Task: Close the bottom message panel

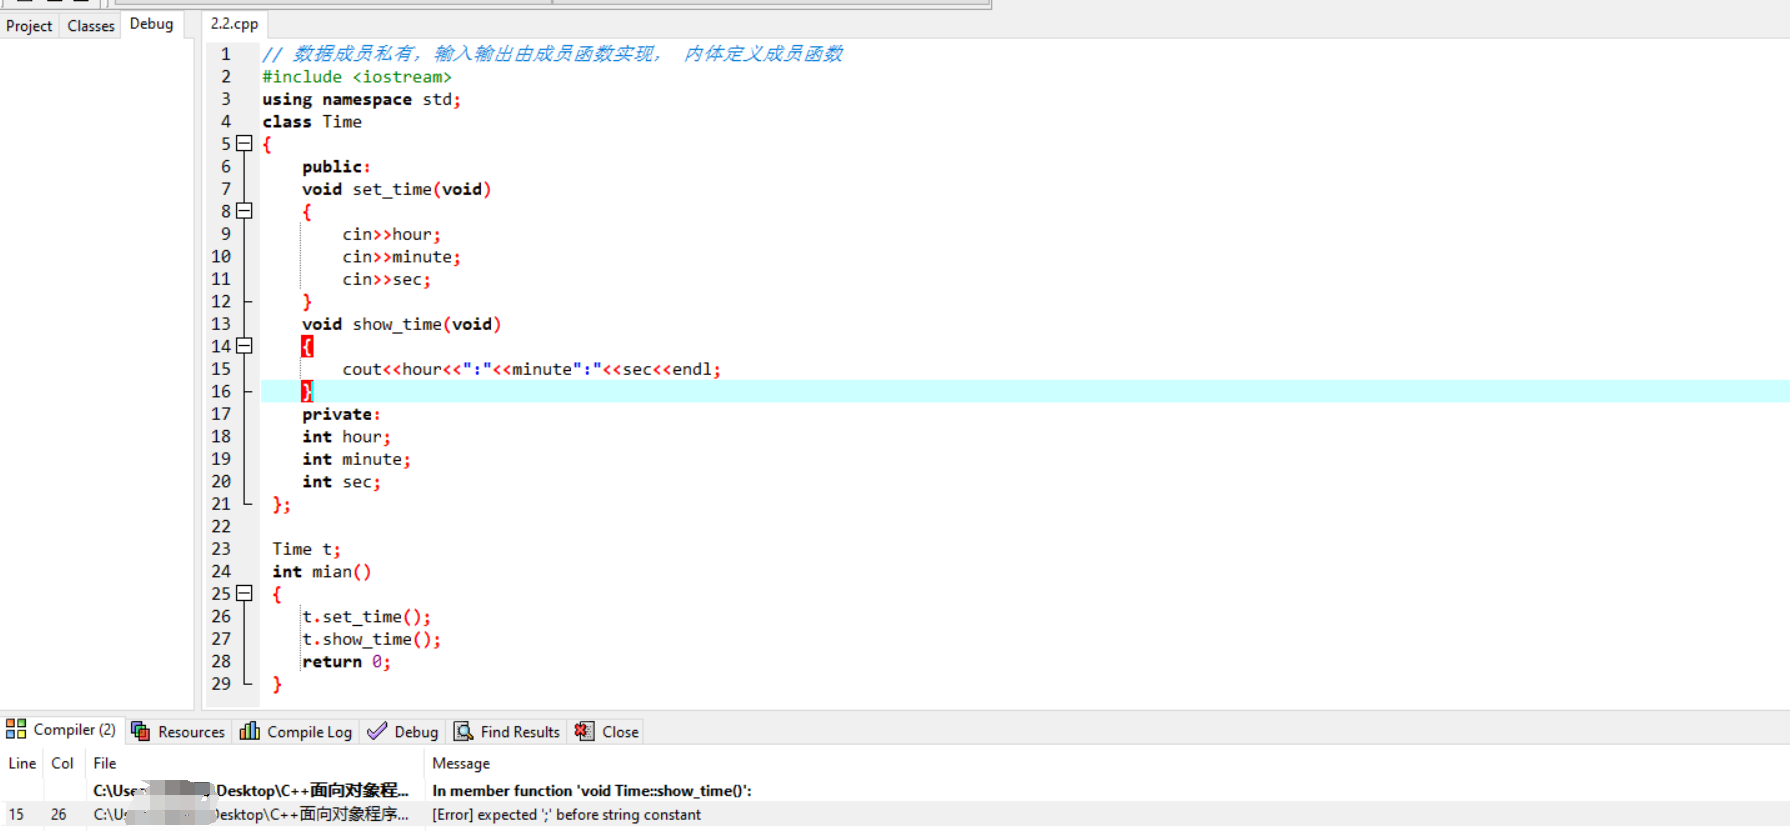Action: tap(607, 731)
